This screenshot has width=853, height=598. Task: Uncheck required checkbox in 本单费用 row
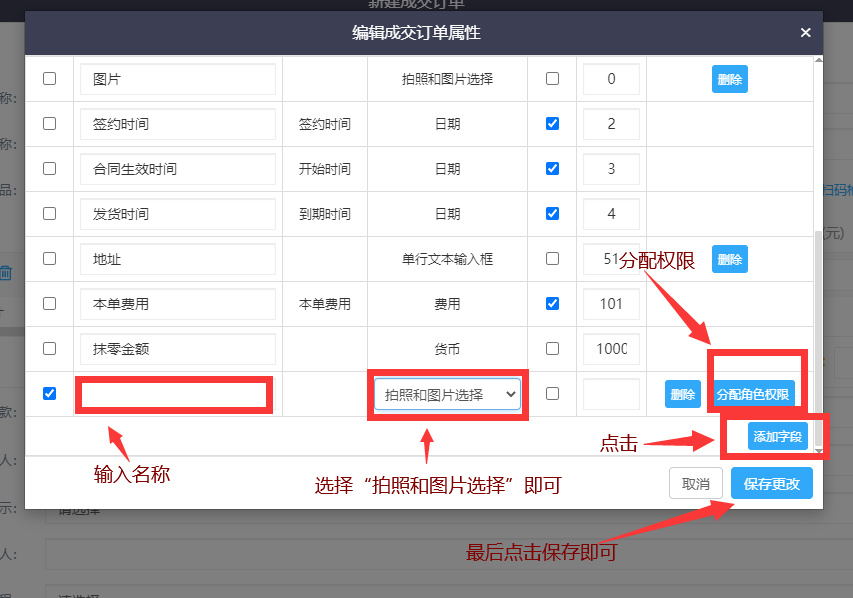(552, 304)
